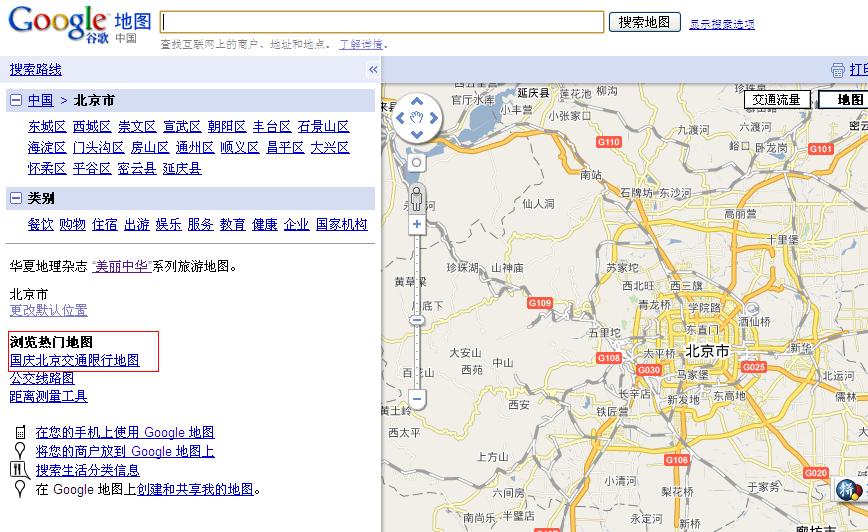The height and width of the screenshot is (532, 868).
Task: Collapse the left panel with the double chevron
Action: tap(373, 70)
